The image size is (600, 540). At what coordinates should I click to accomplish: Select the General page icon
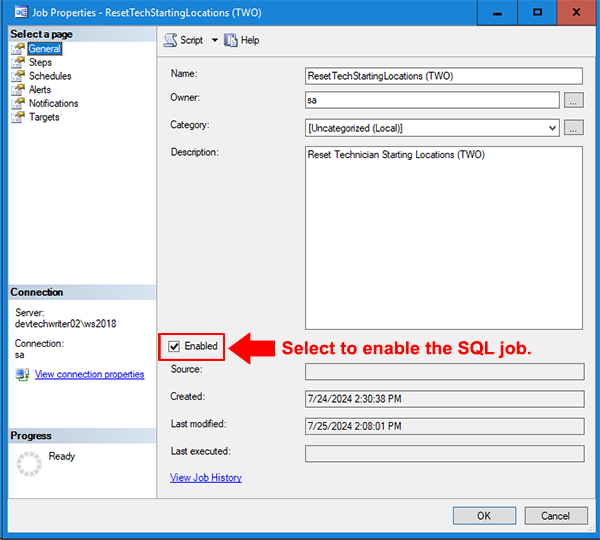tap(19, 49)
